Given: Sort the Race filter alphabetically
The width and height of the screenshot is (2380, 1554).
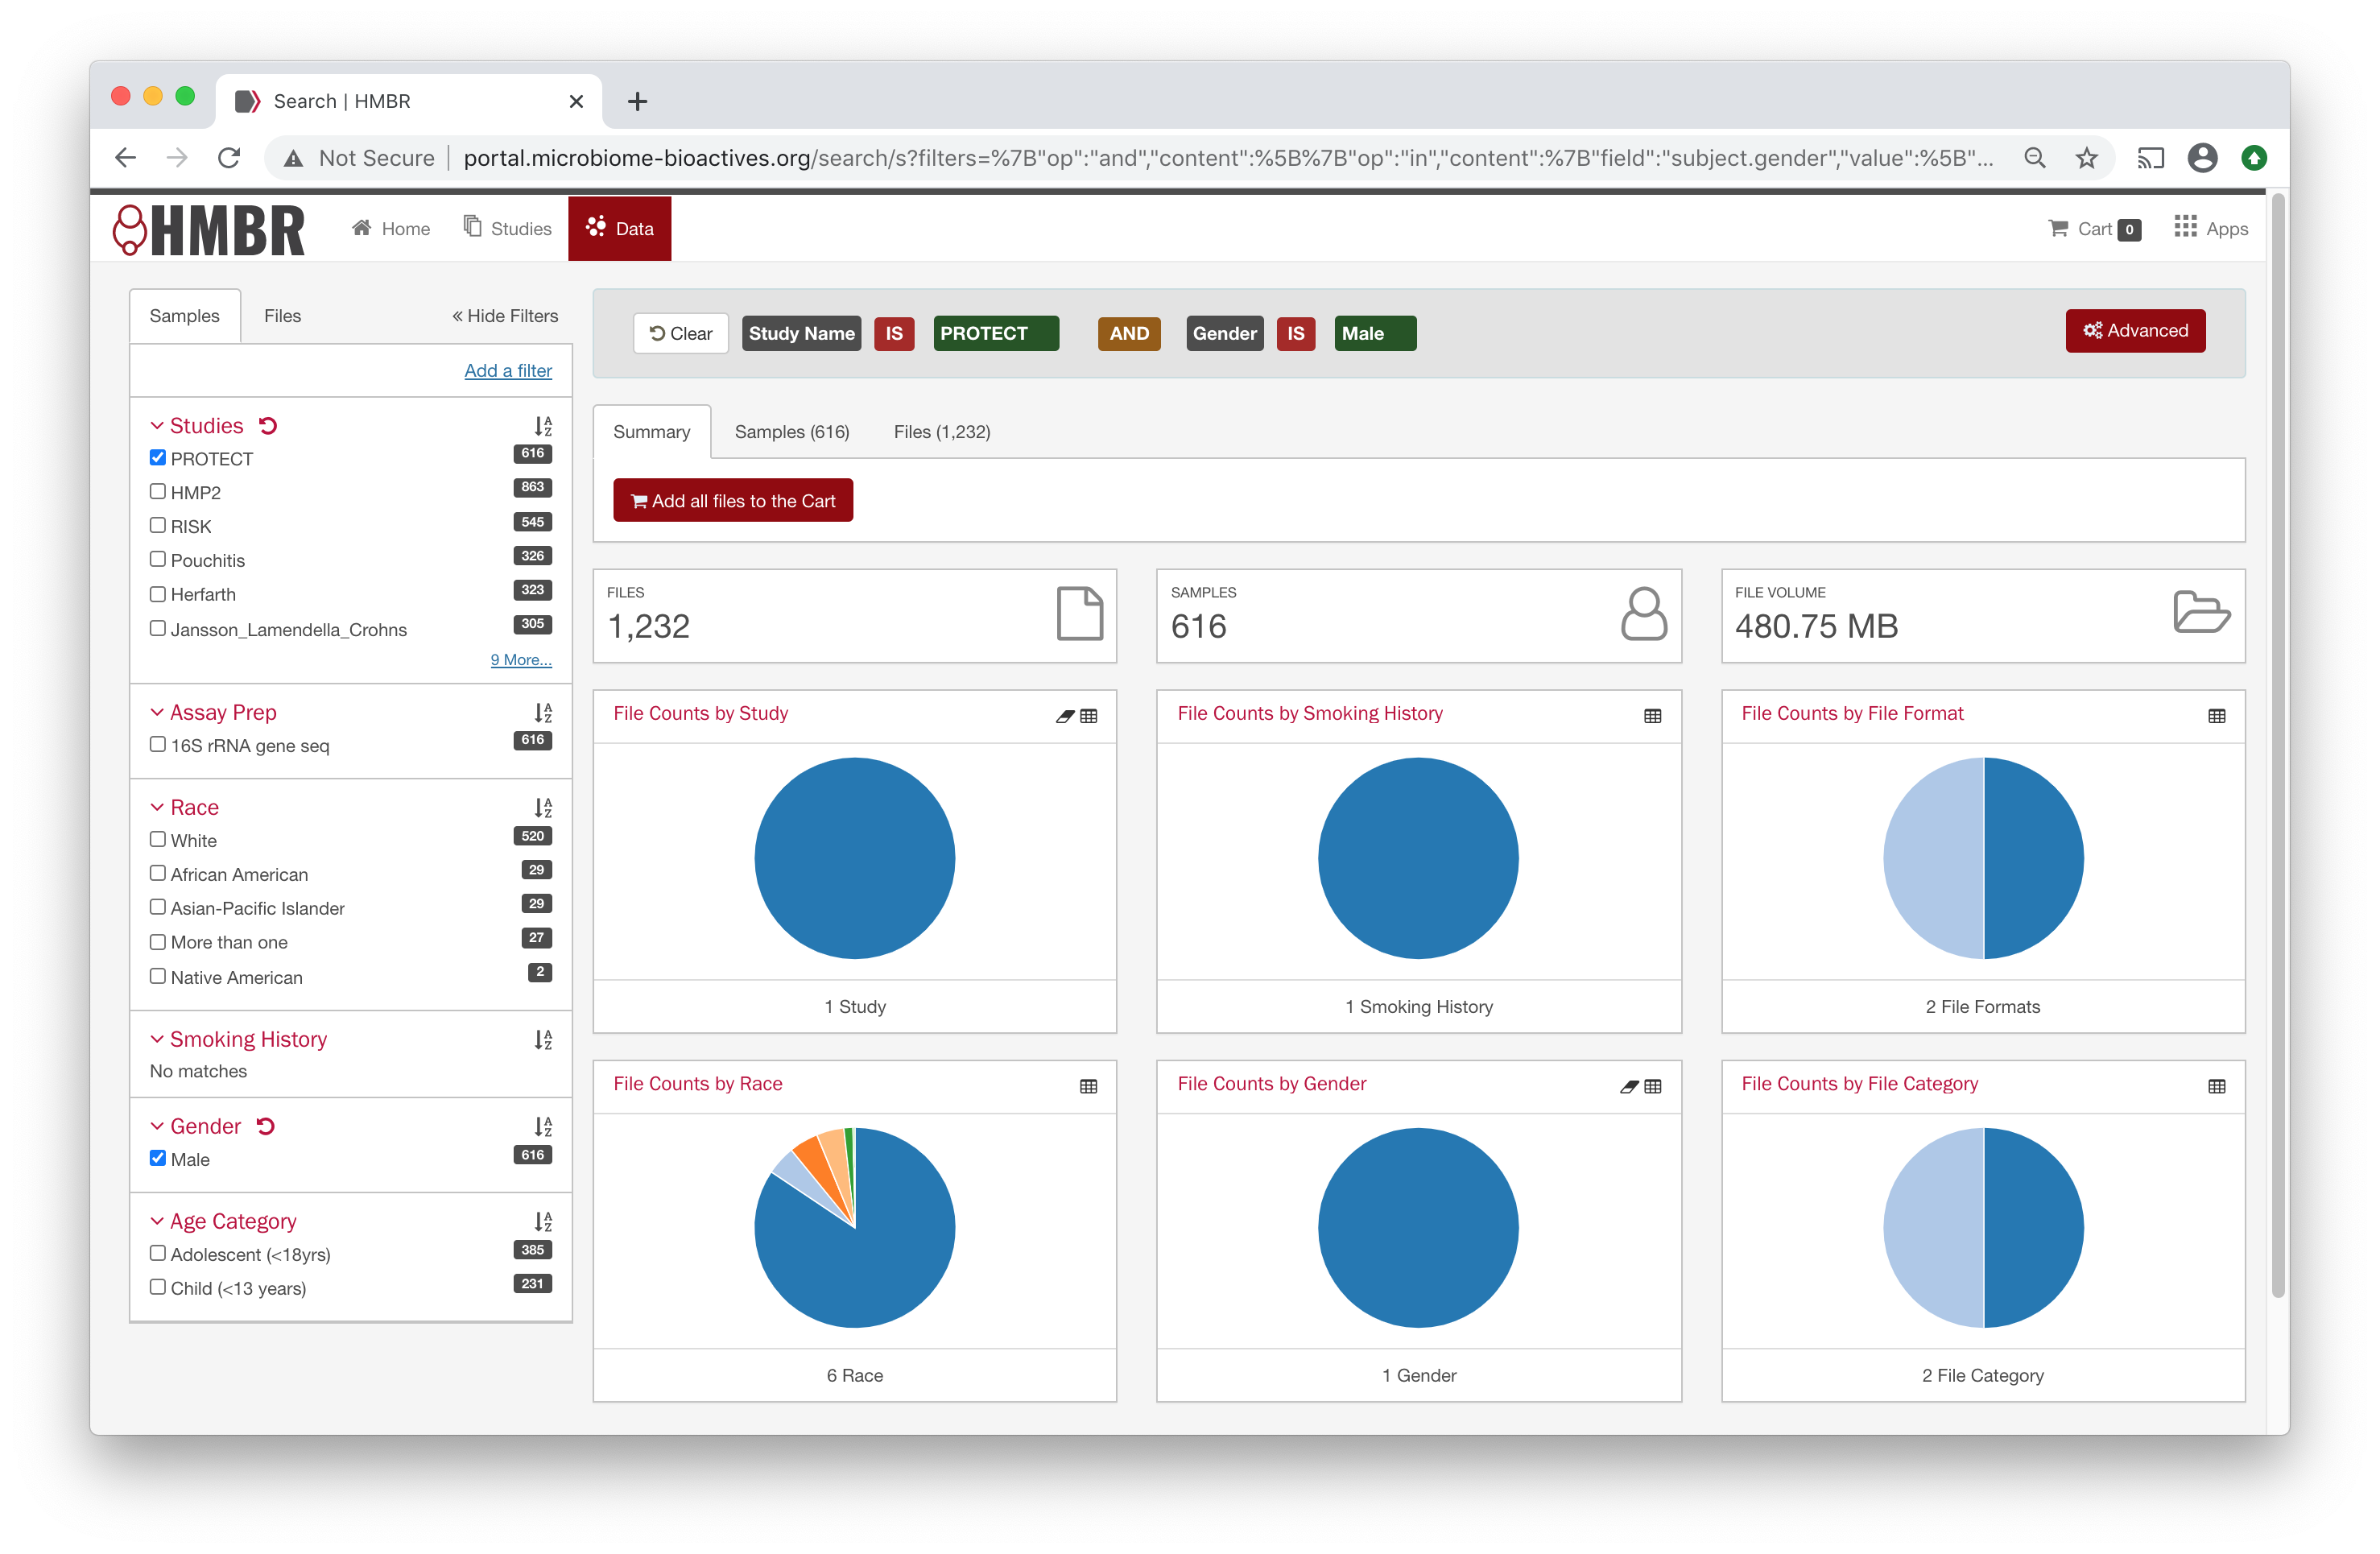Looking at the screenshot, I should tap(543, 808).
